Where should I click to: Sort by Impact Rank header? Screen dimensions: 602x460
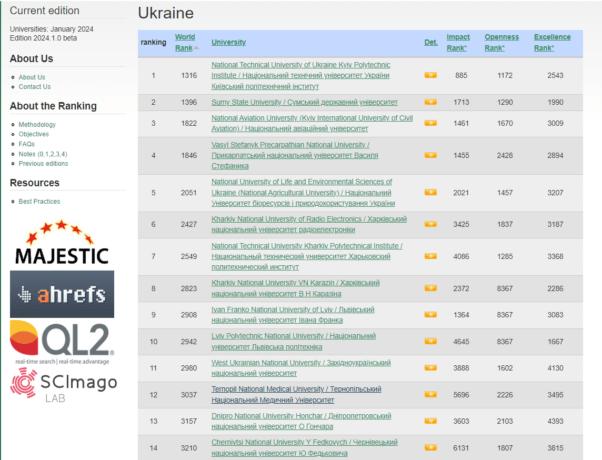click(x=458, y=42)
